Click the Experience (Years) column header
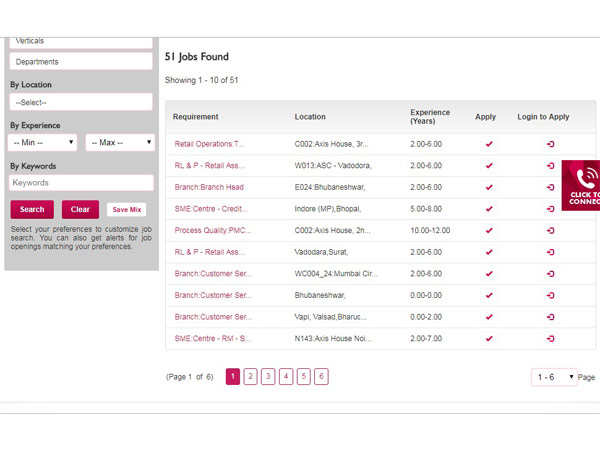 (x=430, y=117)
